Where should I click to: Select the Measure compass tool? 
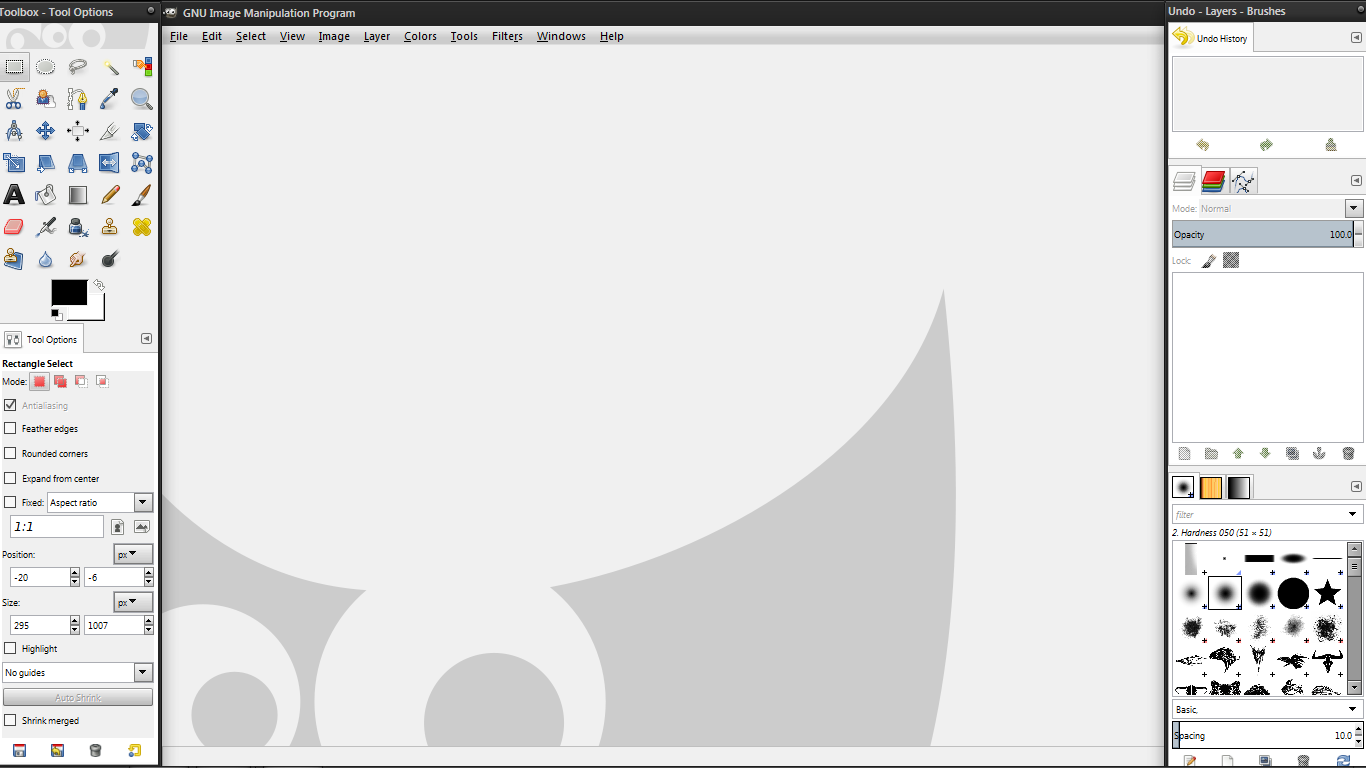(x=14, y=131)
